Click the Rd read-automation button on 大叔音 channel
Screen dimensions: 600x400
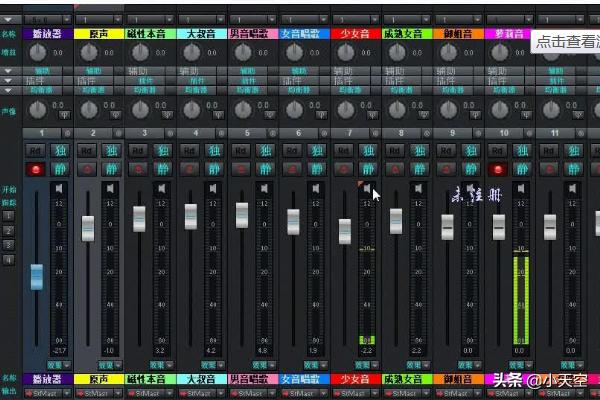point(190,151)
